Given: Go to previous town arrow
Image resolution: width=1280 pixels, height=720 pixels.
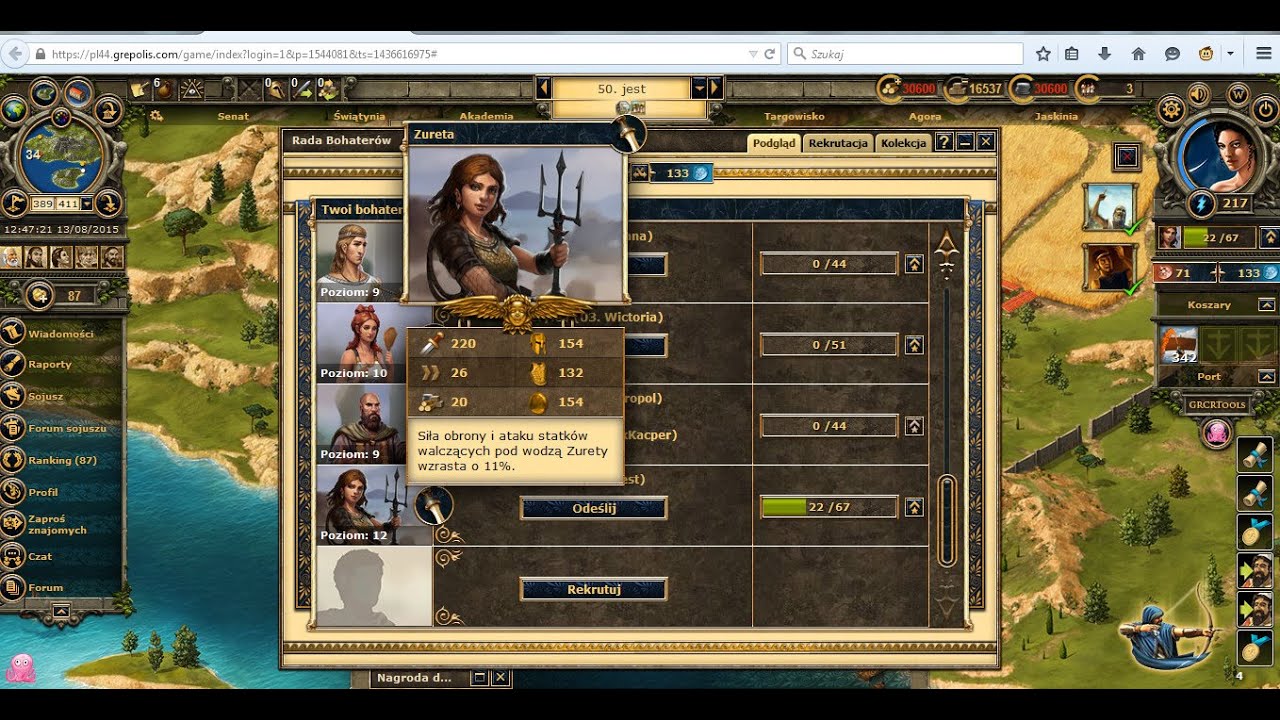Looking at the screenshot, I should [544, 88].
